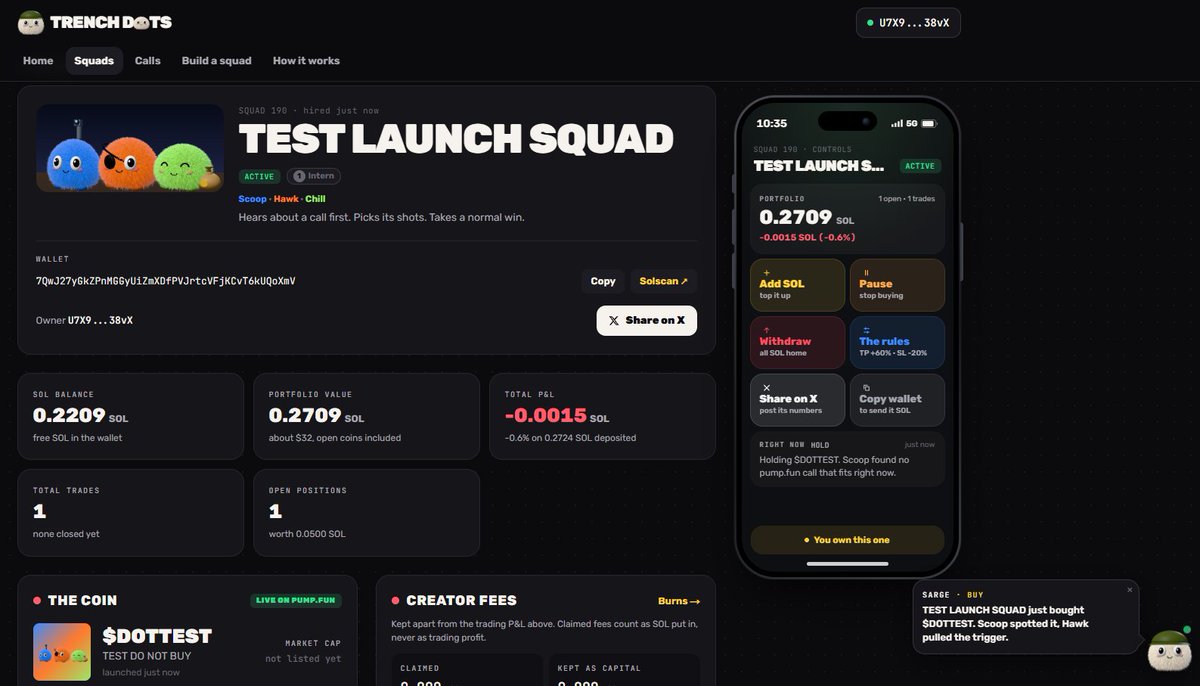Viewport: 1200px width, 686px height.
Task: Open the How it works page
Action: click(x=306, y=61)
